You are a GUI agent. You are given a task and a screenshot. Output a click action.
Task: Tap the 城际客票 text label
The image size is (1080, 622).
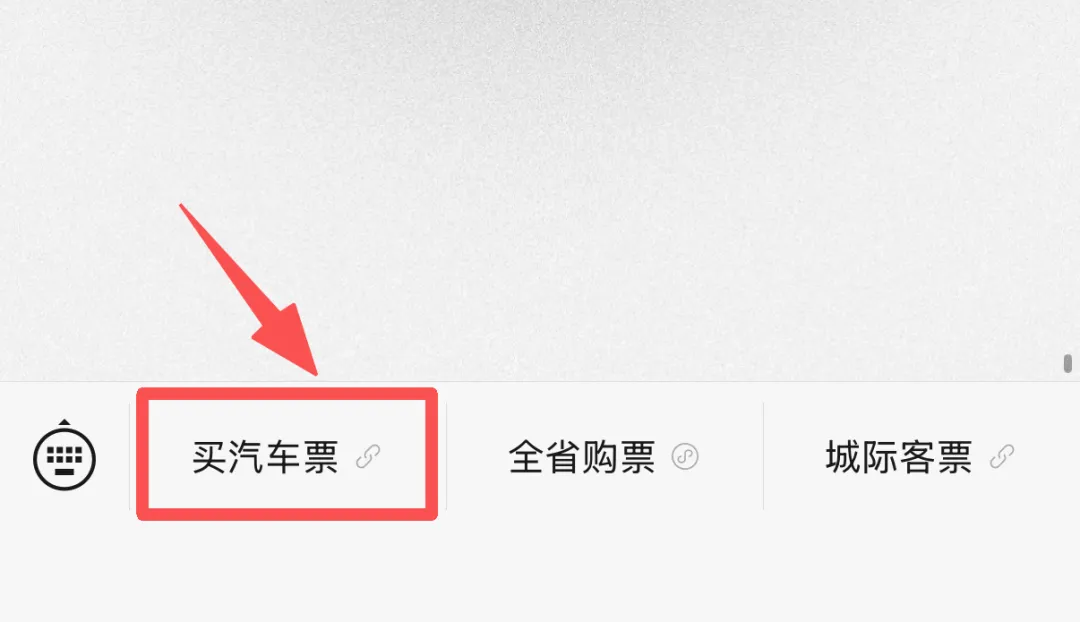point(899,457)
